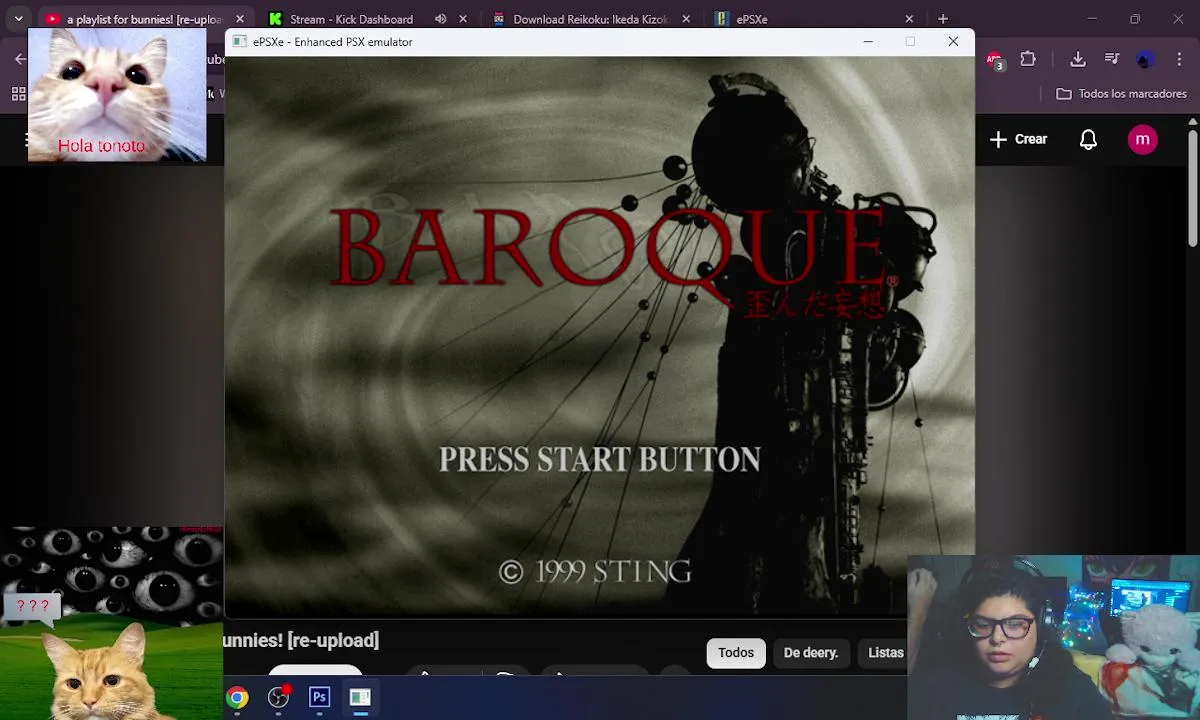This screenshot has height=720, width=1200.
Task: Click 'PRESS START BUTTON' on the game screen
Action: (600, 459)
